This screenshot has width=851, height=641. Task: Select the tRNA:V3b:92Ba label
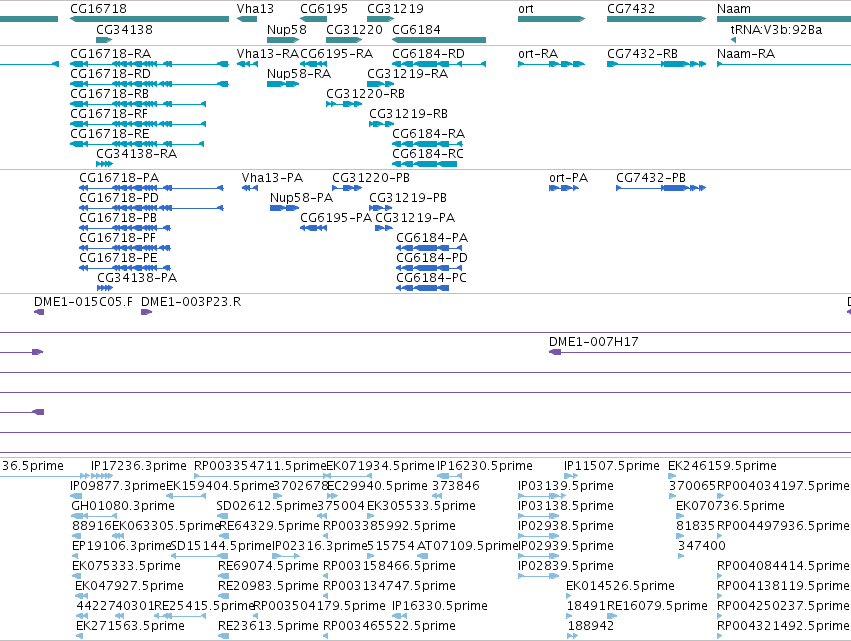tap(776, 29)
